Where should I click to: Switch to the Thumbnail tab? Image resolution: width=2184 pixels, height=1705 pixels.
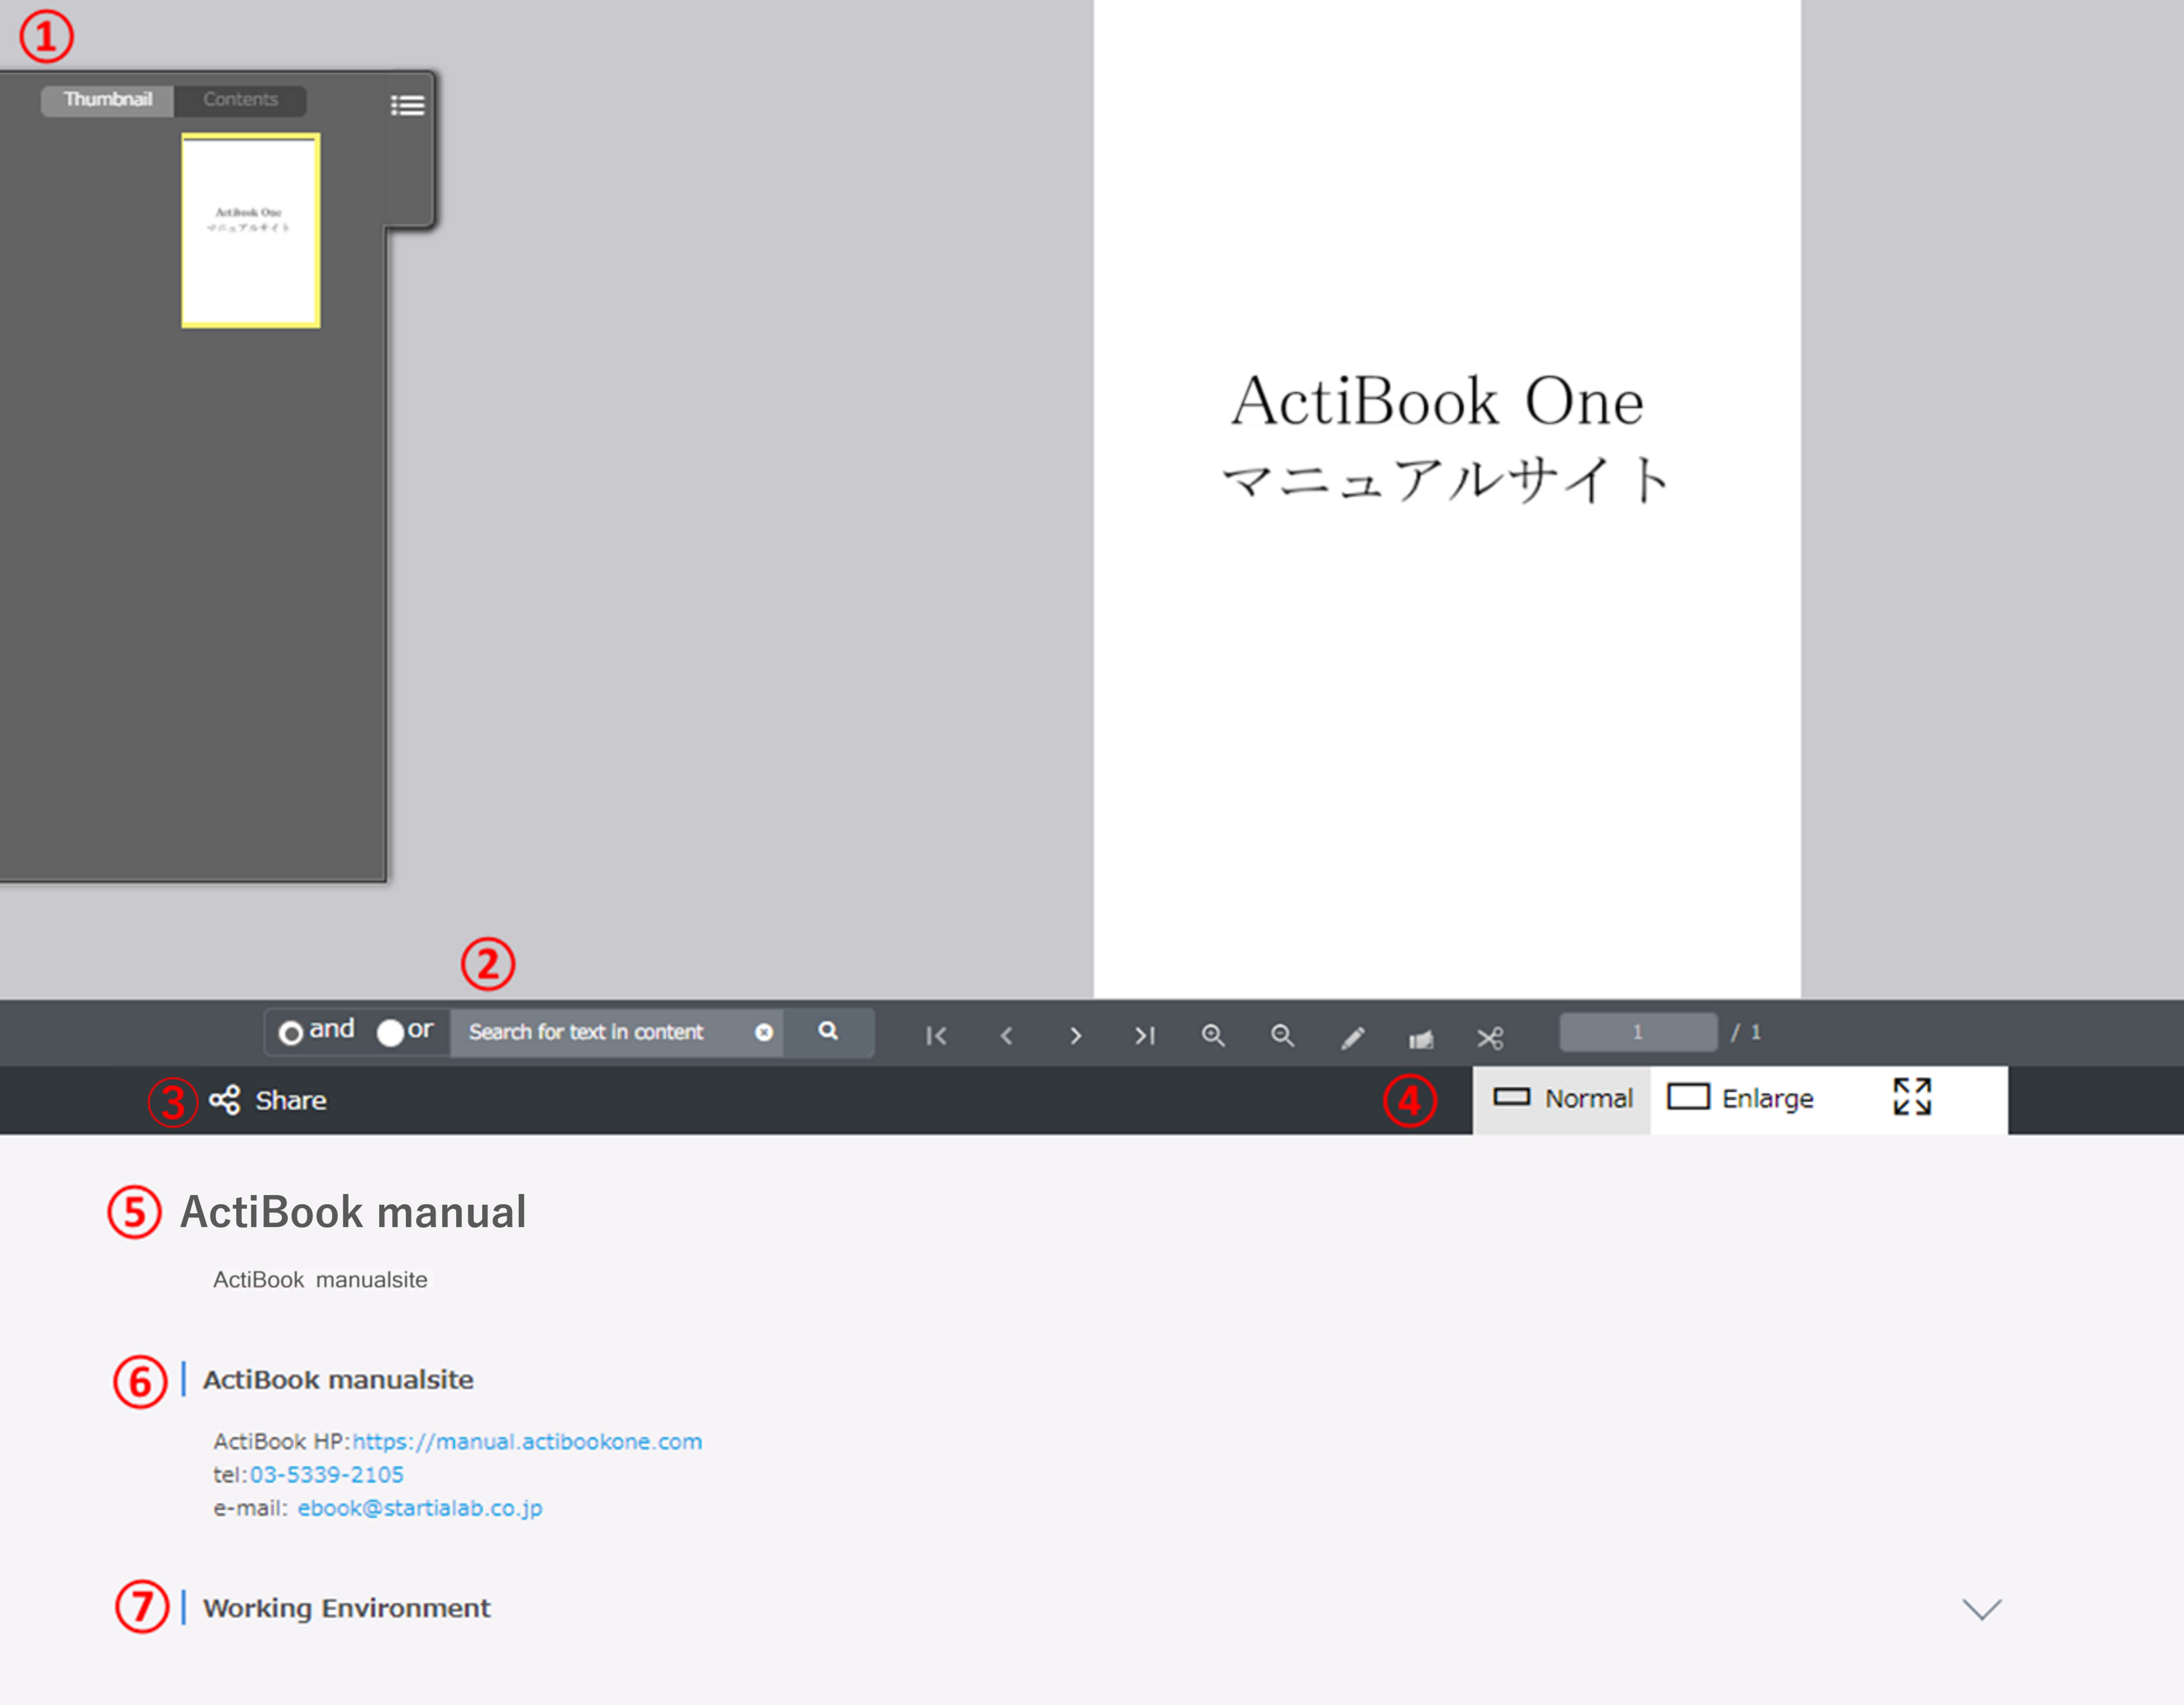[108, 100]
